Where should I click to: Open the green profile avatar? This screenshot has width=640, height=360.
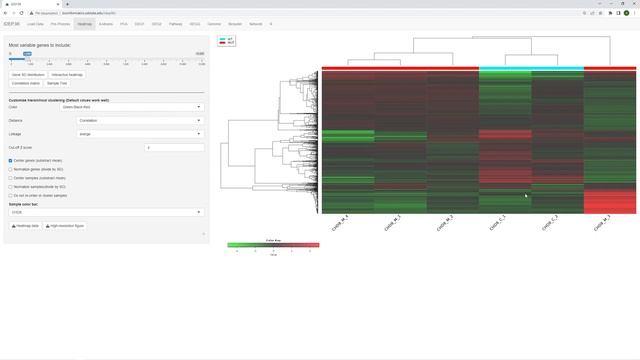tap(627, 13)
